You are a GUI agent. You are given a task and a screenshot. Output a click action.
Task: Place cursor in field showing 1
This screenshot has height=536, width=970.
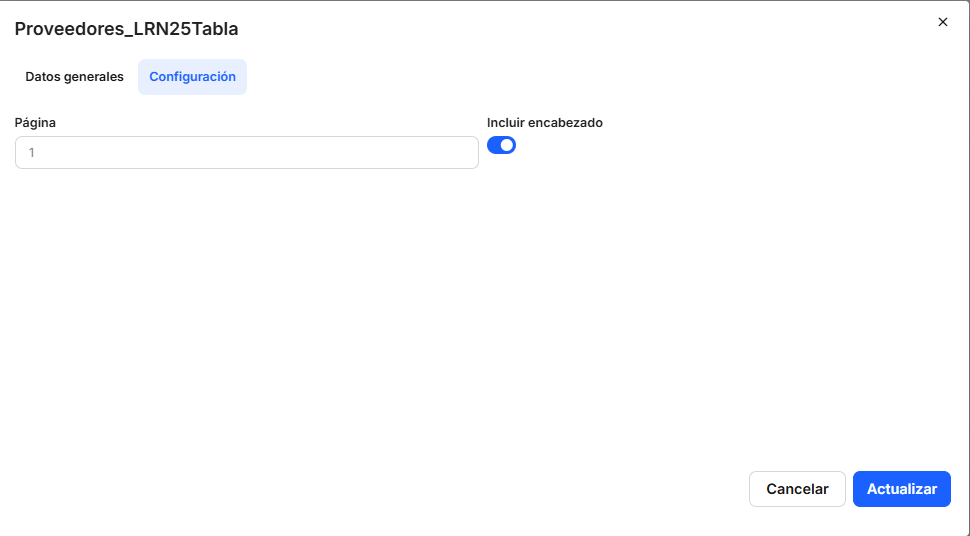(x=246, y=153)
